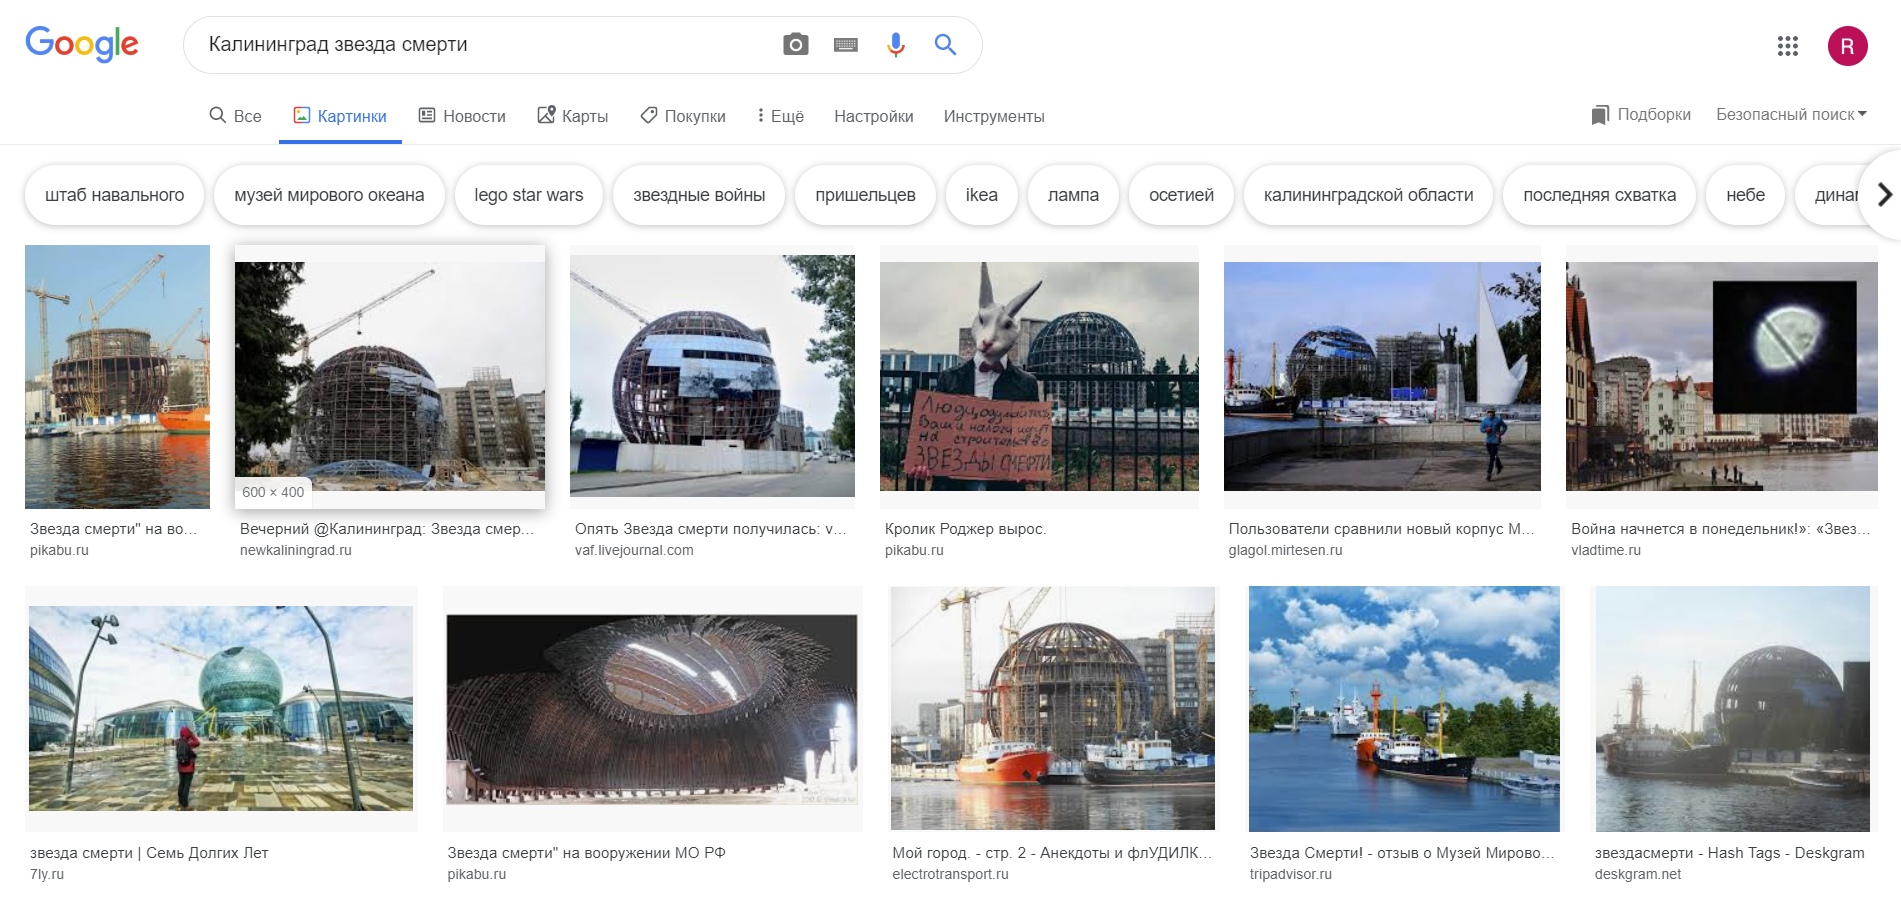Click the tripadvisor.ru source link
Screen dimensions: 1901x903
1291,874
